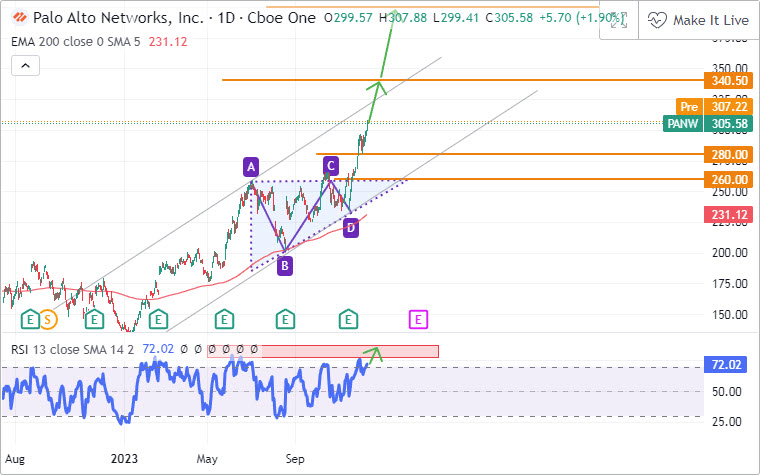The image size is (760, 475).
Task: Click the Palo Alto Networks logo icon
Action: tap(18, 18)
